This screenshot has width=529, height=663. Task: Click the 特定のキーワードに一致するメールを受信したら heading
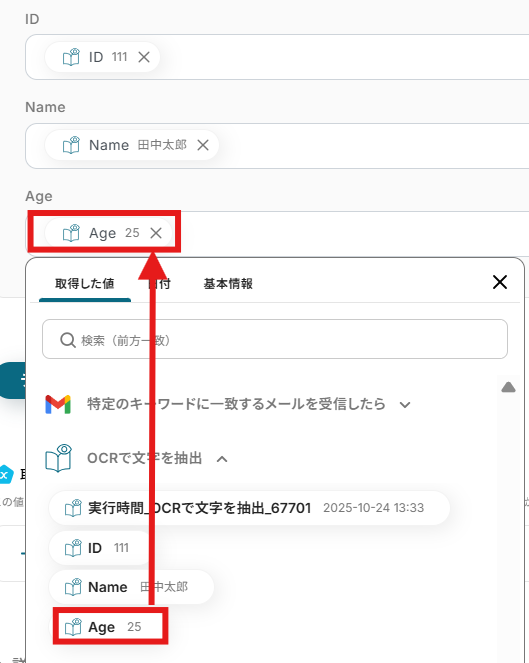tap(236, 404)
